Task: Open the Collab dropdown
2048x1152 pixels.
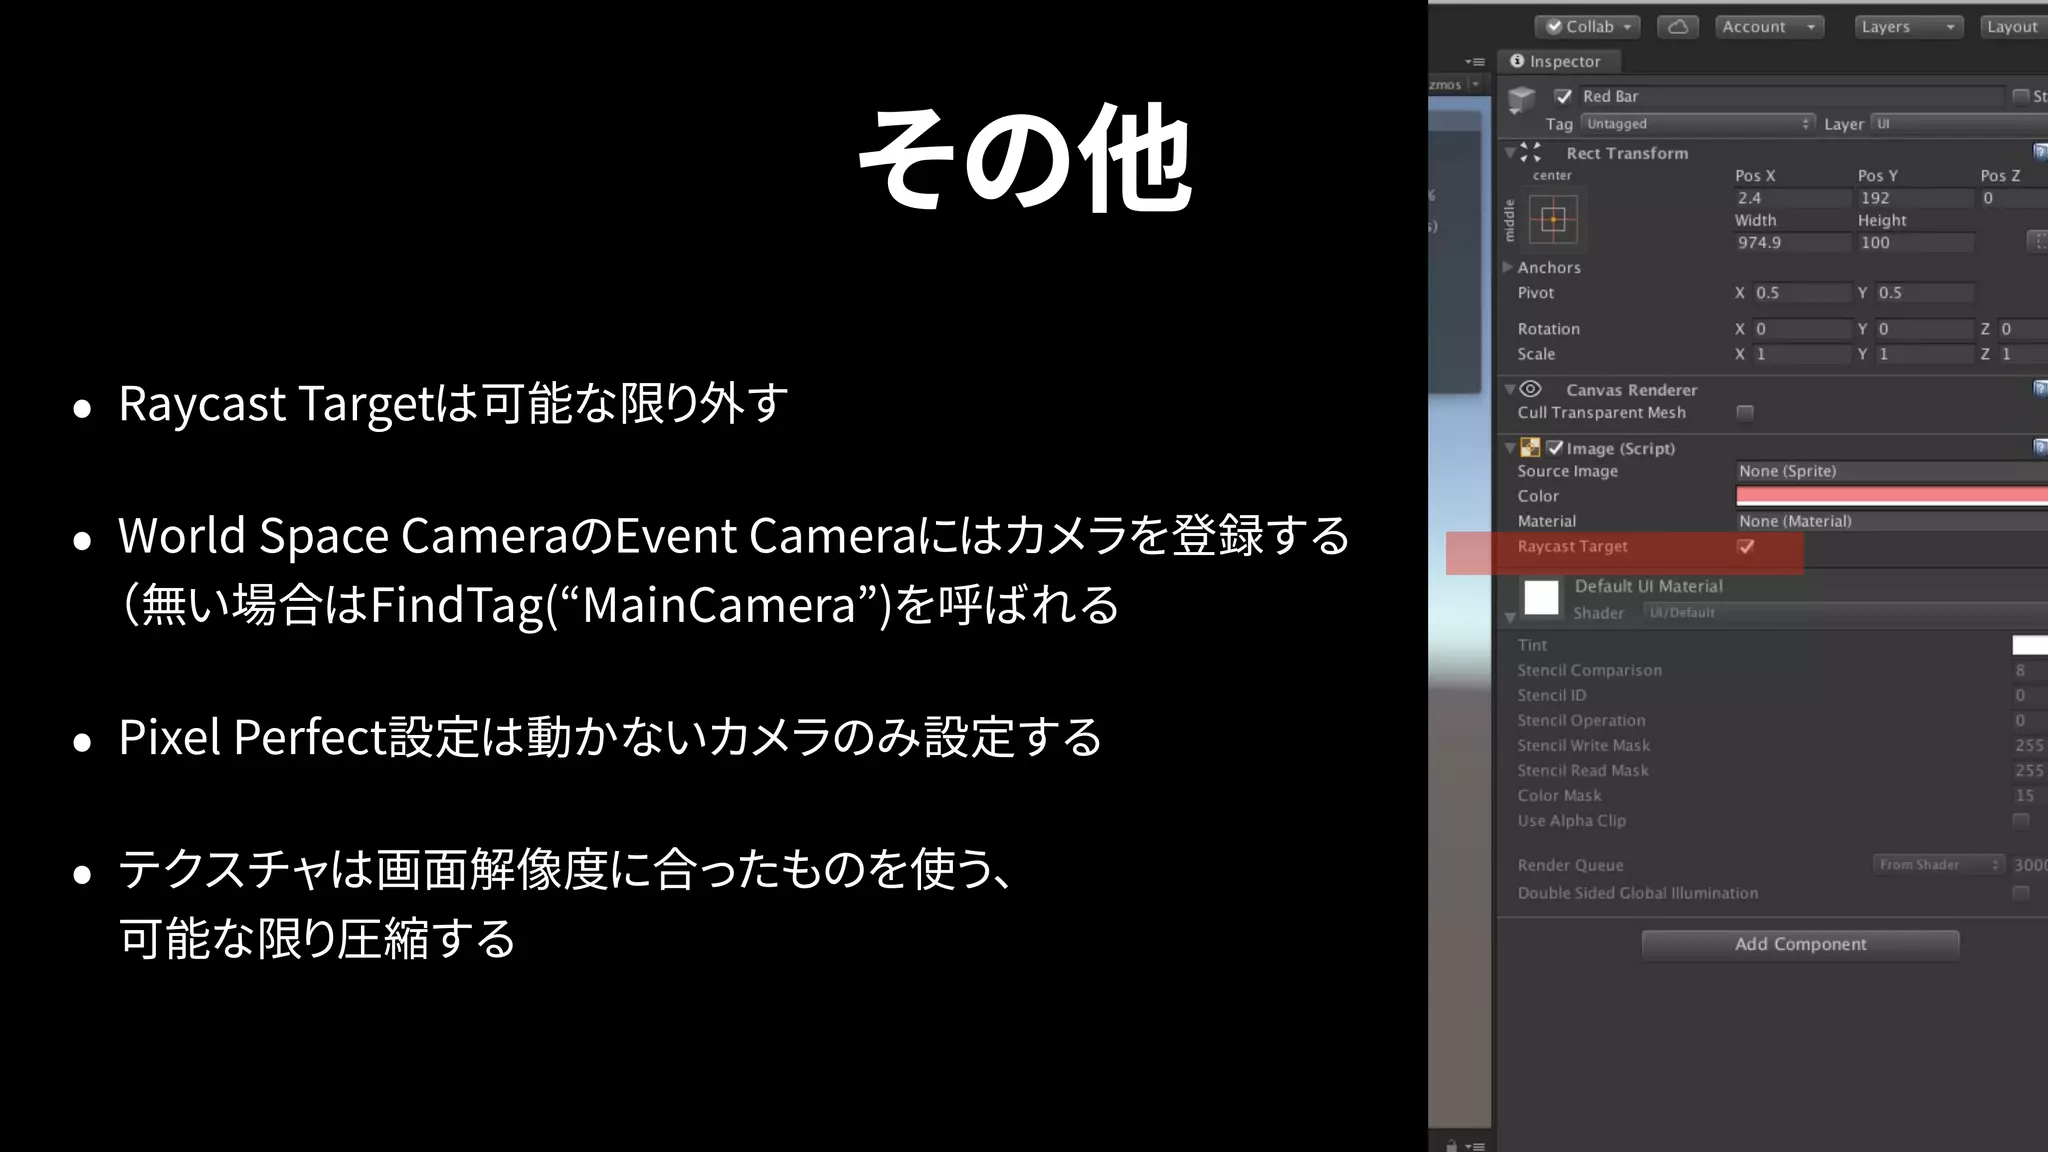Action: point(1589,27)
